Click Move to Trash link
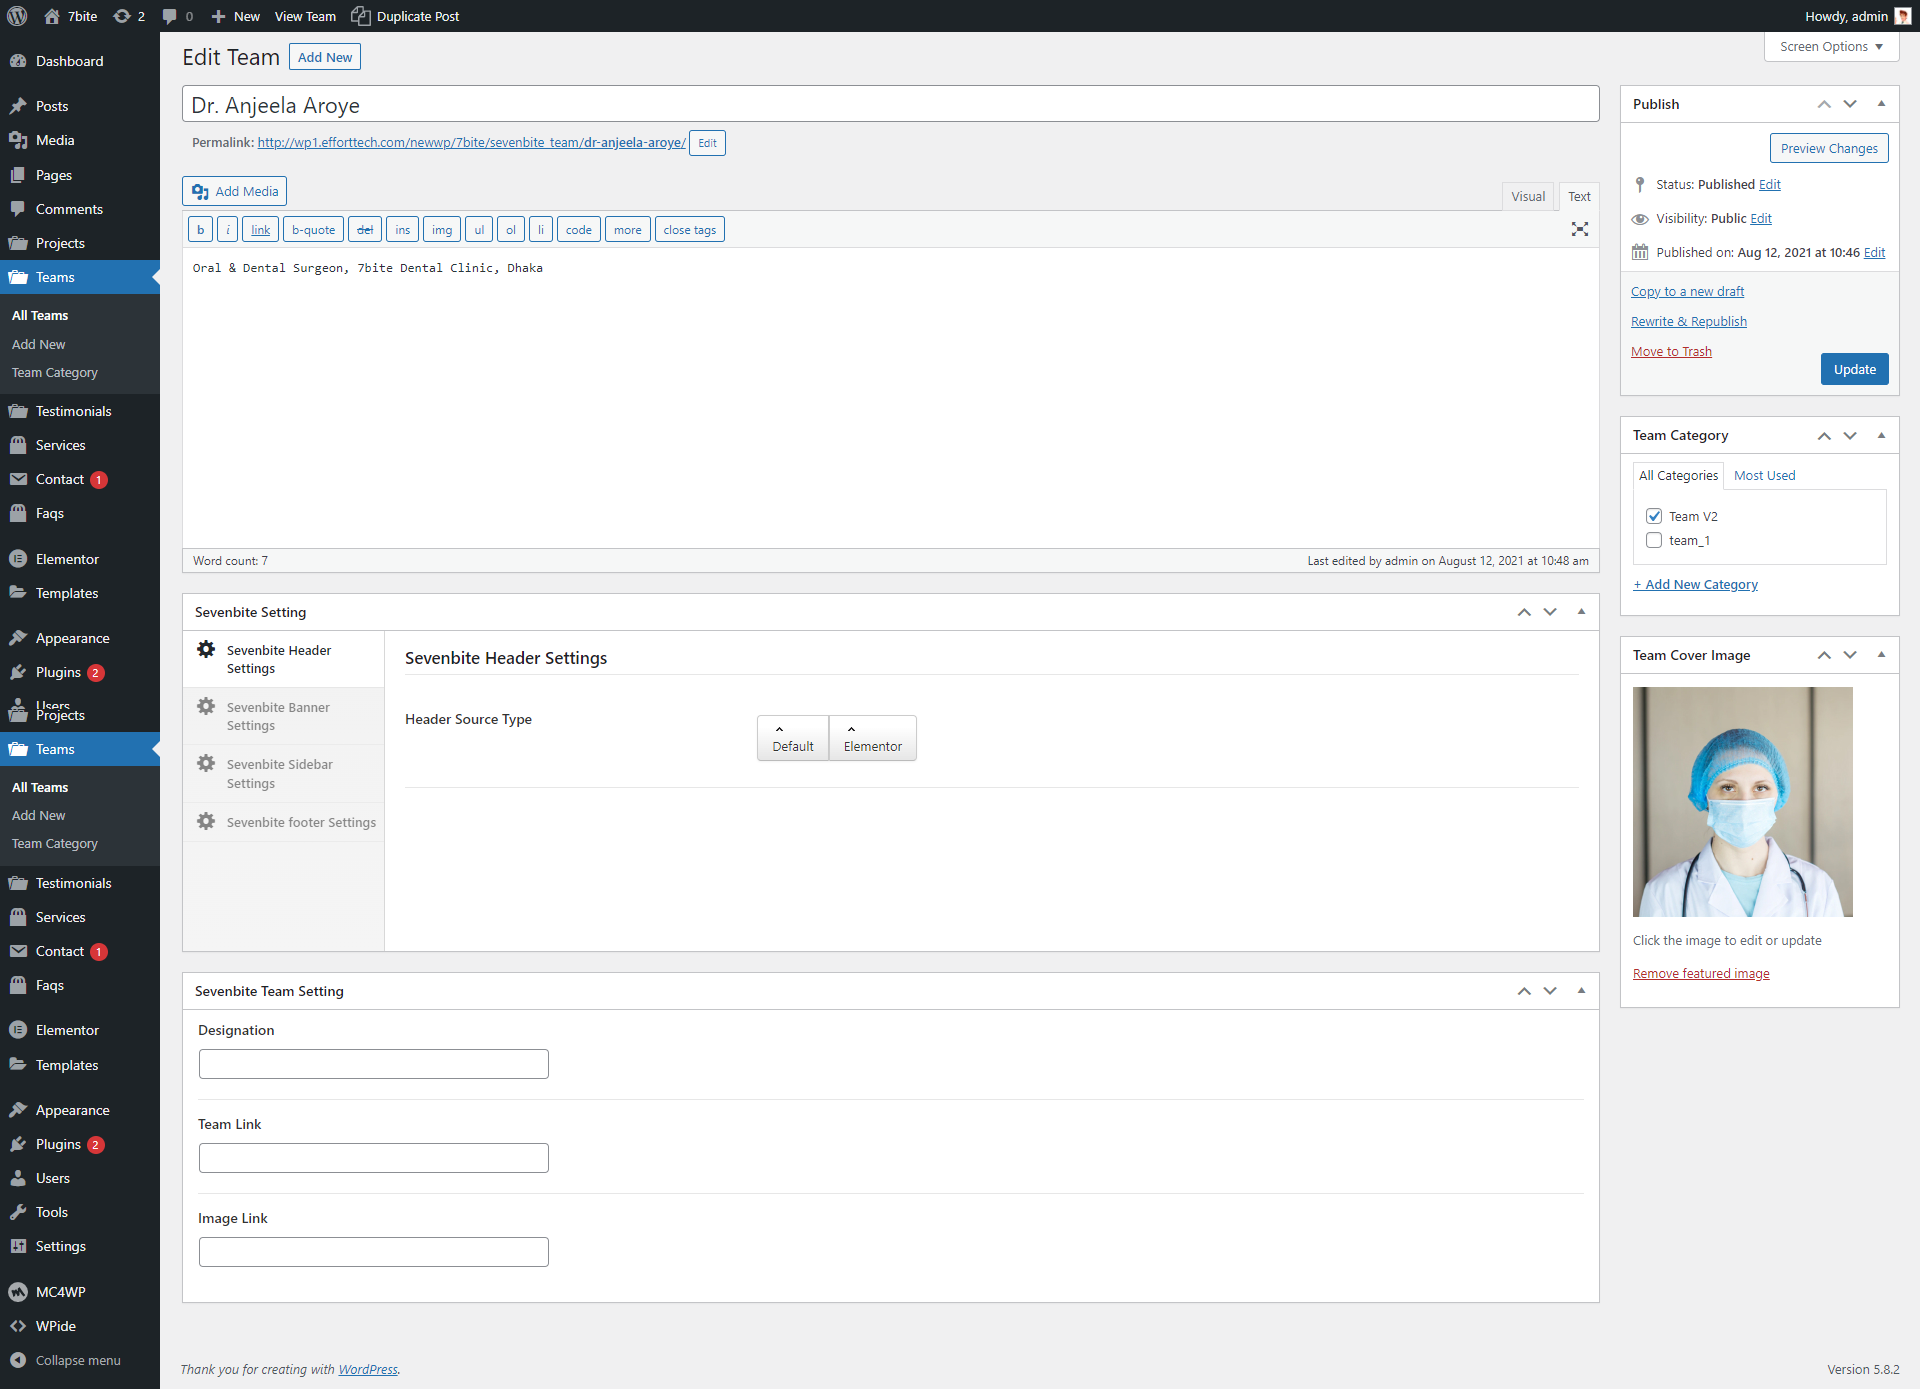 coord(1671,351)
